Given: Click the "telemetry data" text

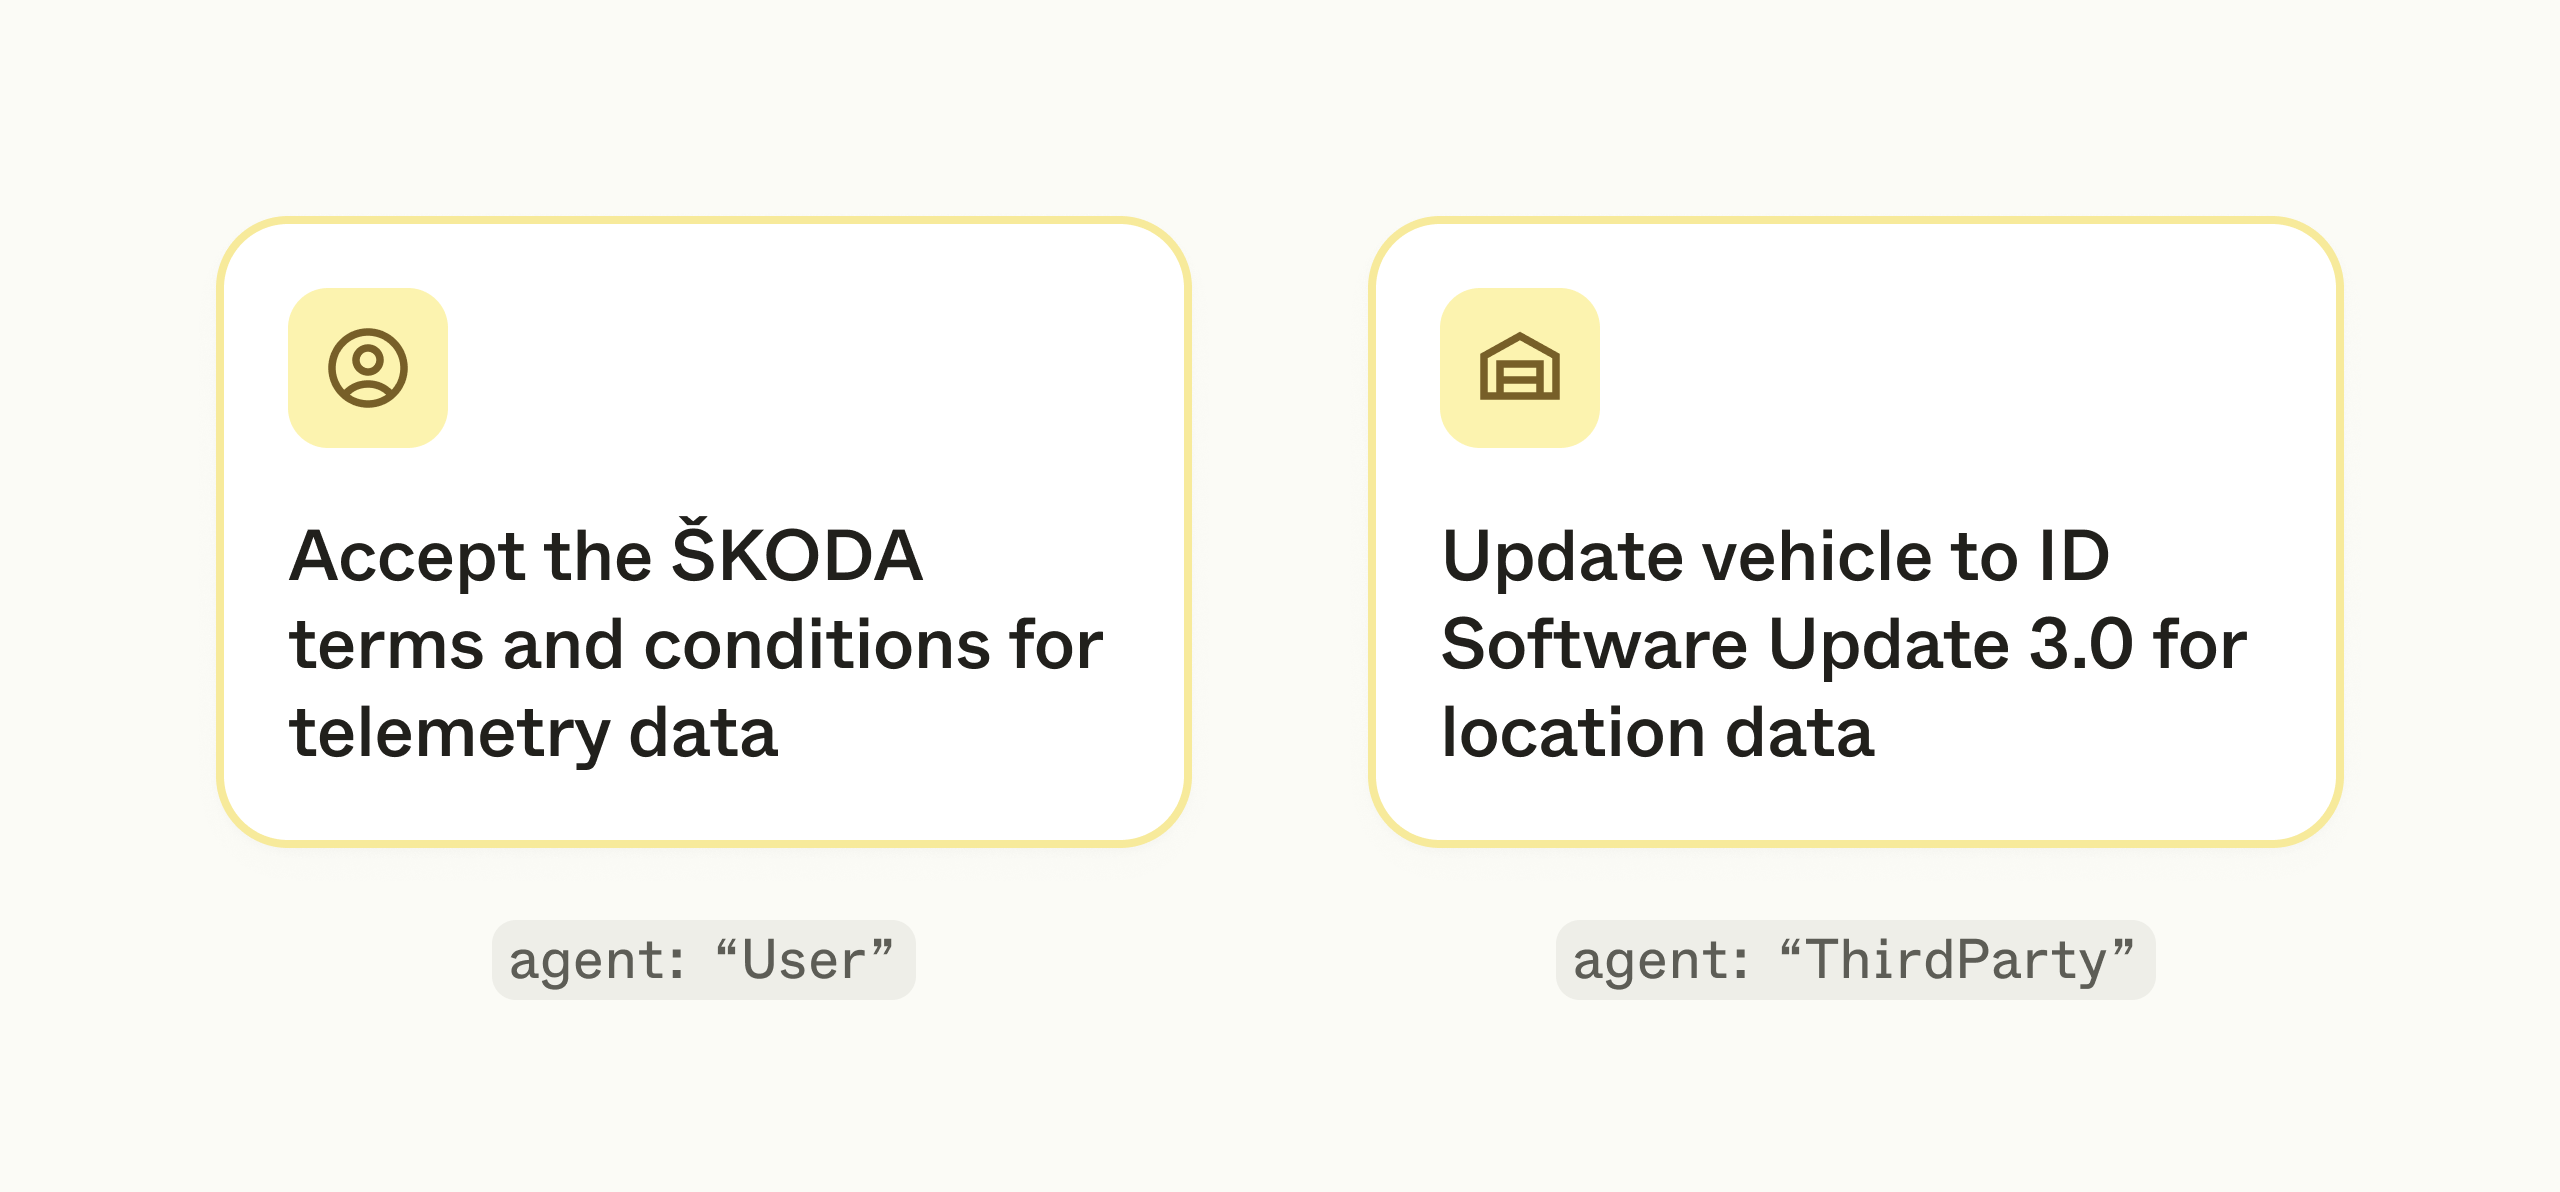Looking at the screenshot, I should pyautogui.click(x=533, y=733).
